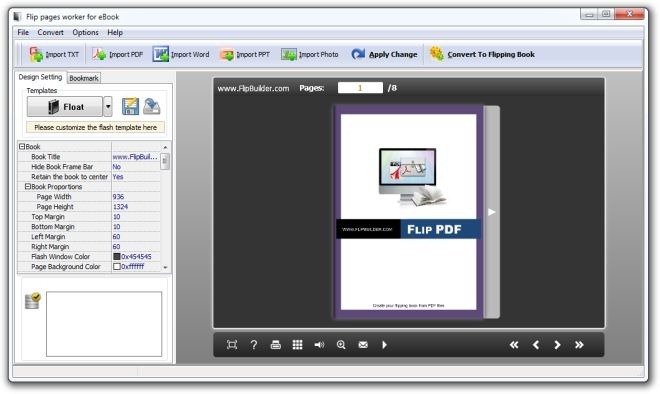Click the Import PPT toolbar icon
This screenshot has height=394, width=660.
[226, 55]
